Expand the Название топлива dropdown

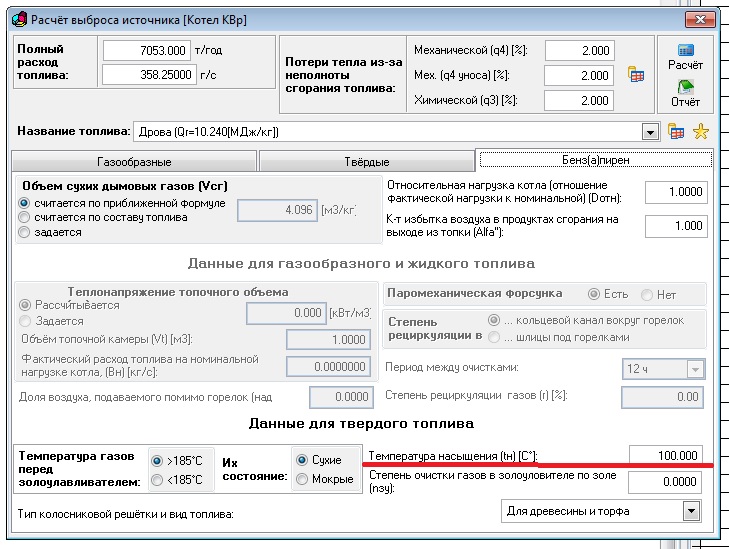650,131
